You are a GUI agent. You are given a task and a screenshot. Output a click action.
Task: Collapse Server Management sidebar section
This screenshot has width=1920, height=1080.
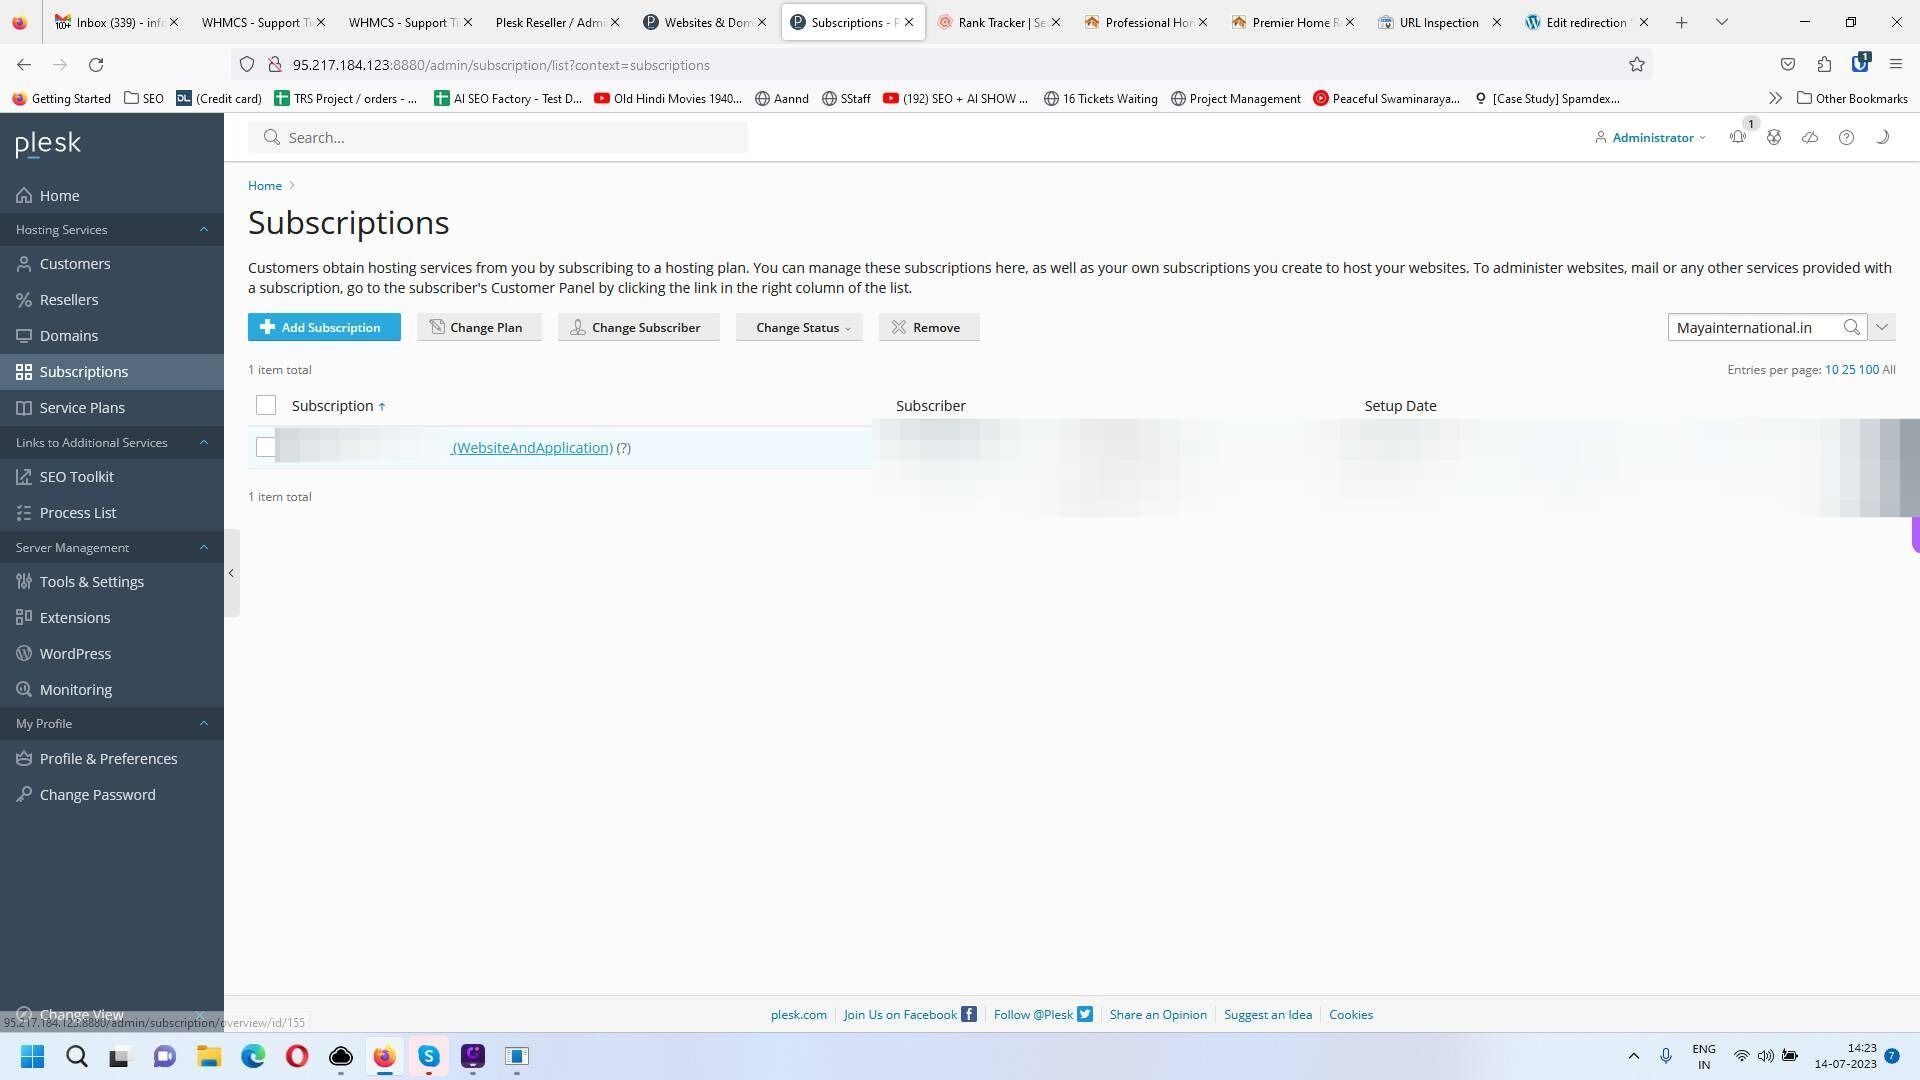point(204,548)
